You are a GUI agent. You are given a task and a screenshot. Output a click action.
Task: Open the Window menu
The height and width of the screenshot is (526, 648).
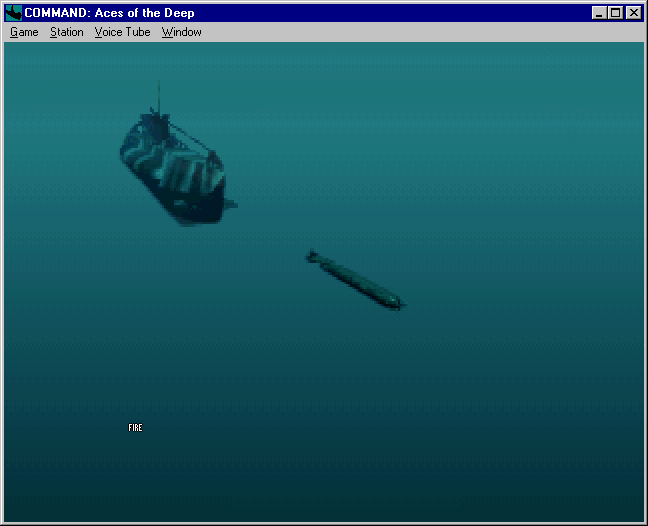click(181, 32)
